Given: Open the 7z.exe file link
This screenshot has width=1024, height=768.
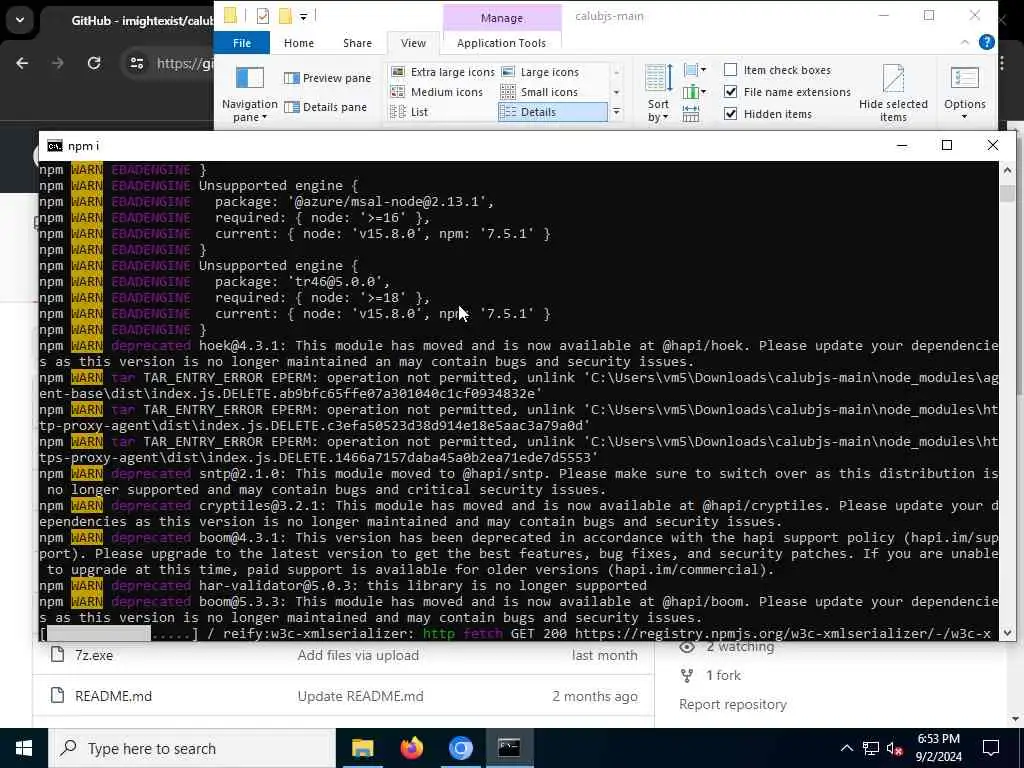Looking at the screenshot, I should pyautogui.click(x=94, y=655).
